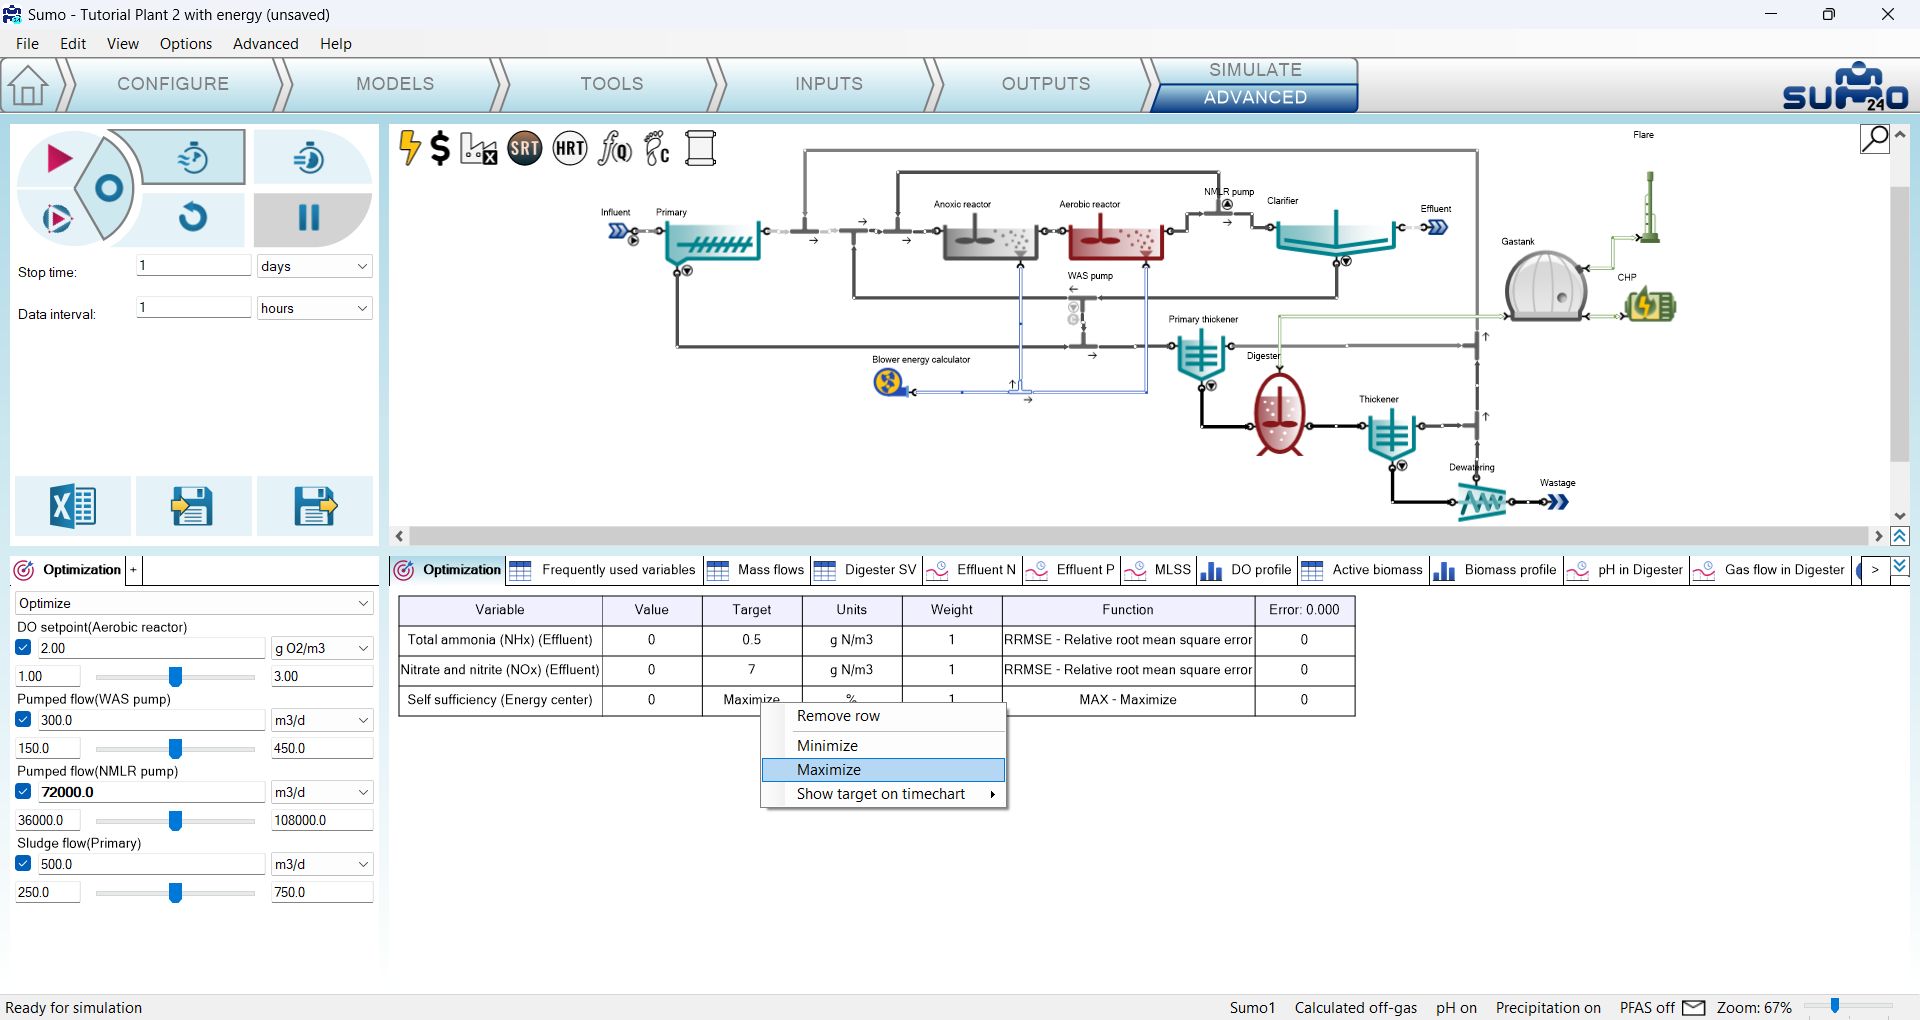Viewport: 1920px width, 1020px height.
Task: Click the graph export tool icon
Action: click(479, 149)
